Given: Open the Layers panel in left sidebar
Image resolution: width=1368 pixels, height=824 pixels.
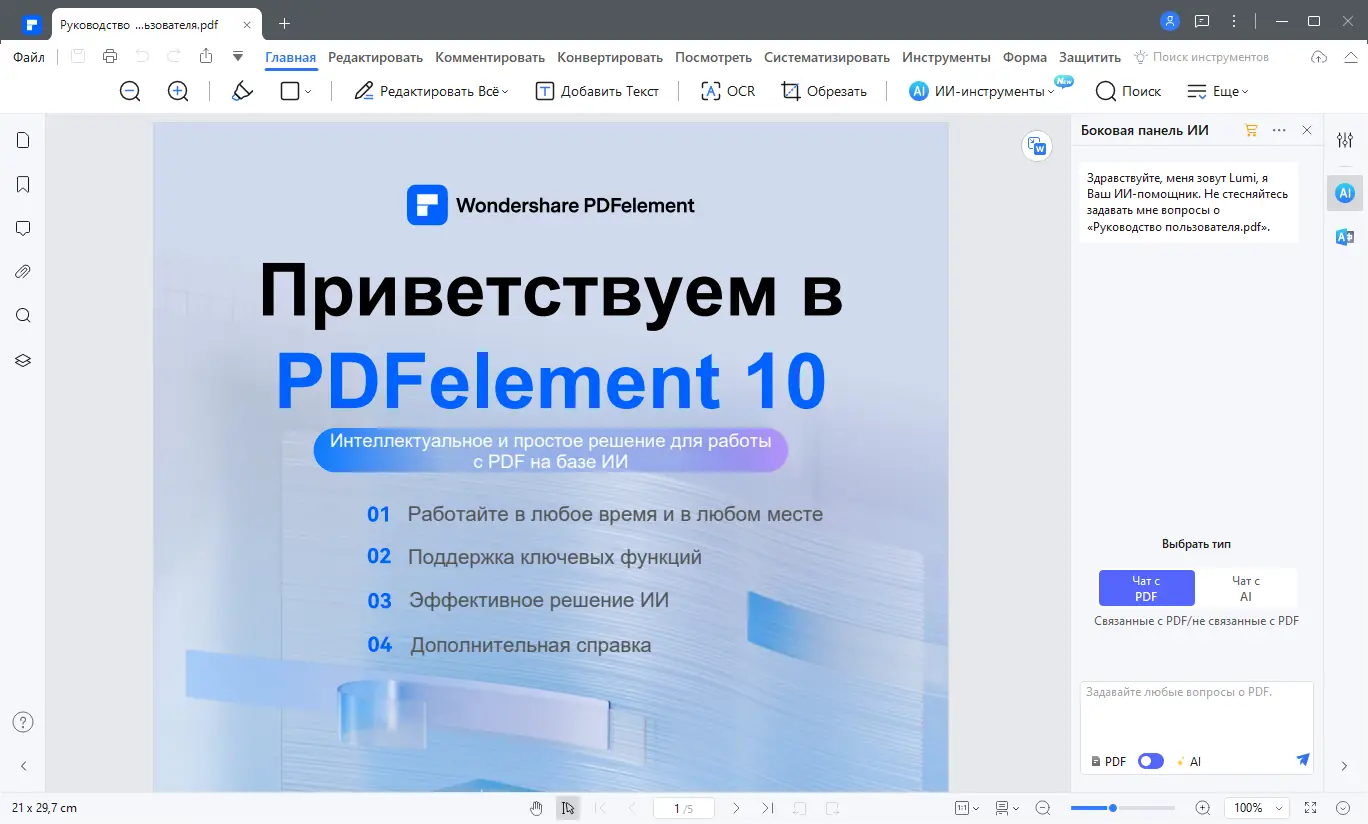Looking at the screenshot, I should pyautogui.click(x=22, y=360).
